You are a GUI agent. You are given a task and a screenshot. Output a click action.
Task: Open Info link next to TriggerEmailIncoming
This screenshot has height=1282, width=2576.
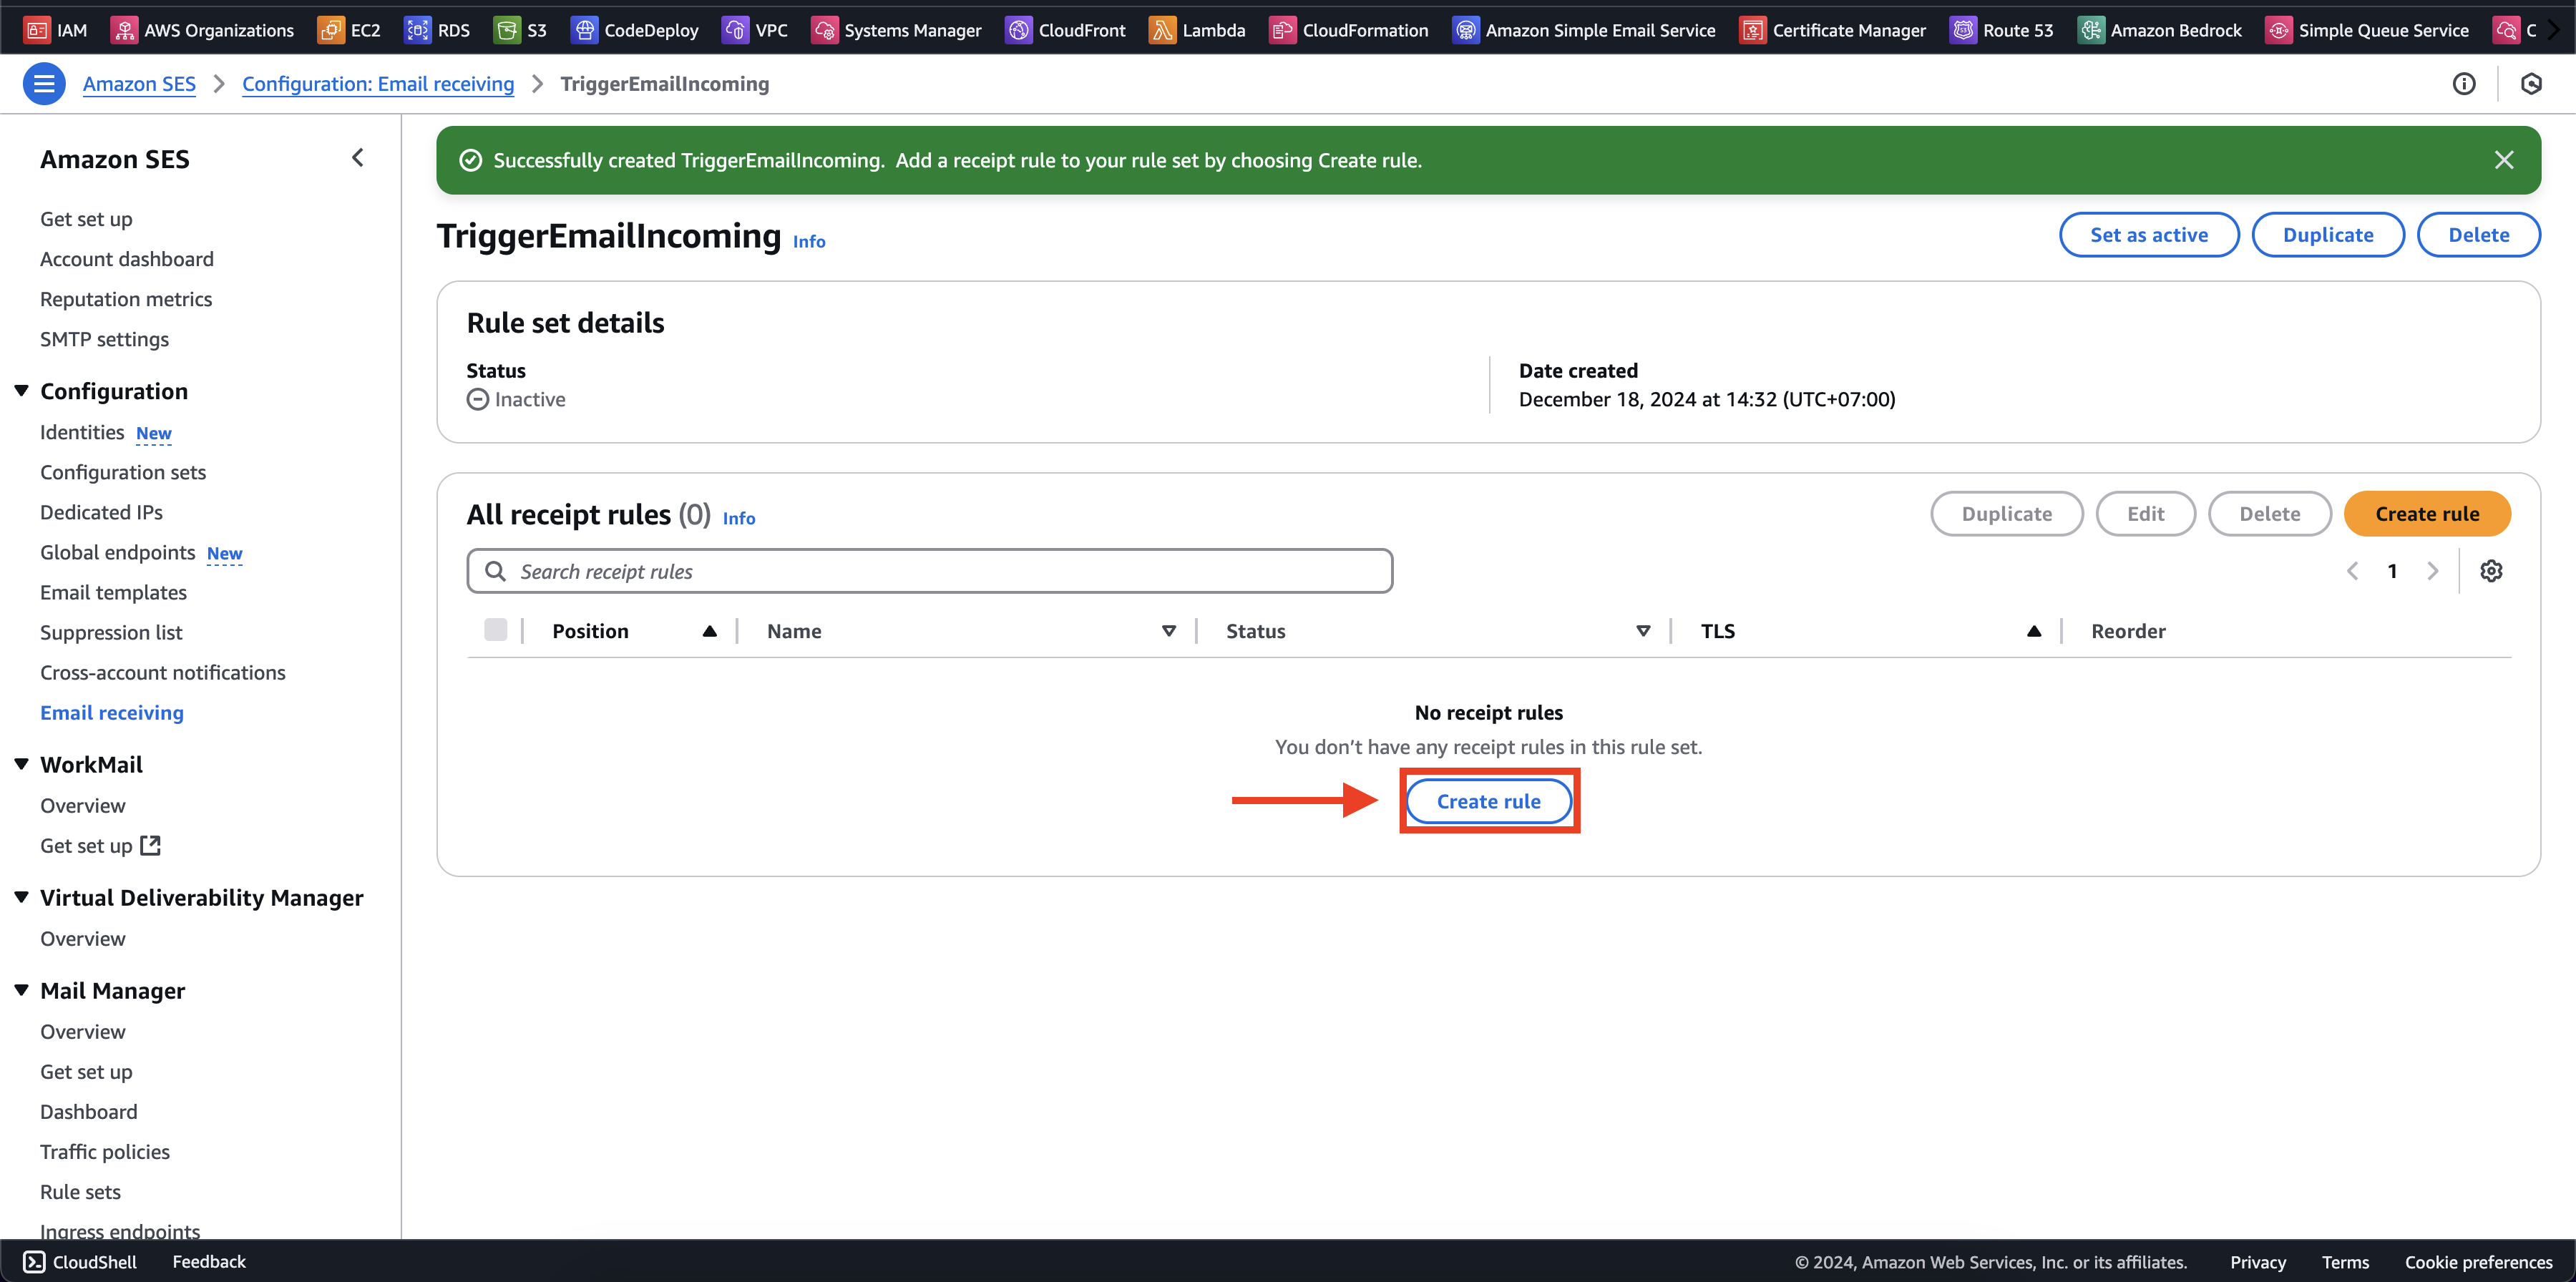pos(809,241)
